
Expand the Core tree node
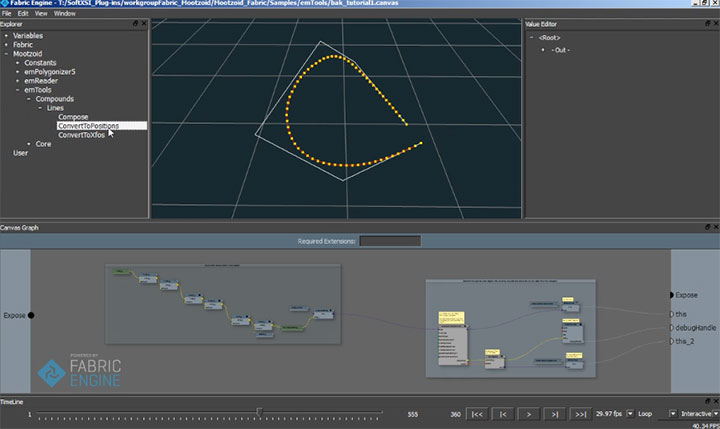point(28,144)
